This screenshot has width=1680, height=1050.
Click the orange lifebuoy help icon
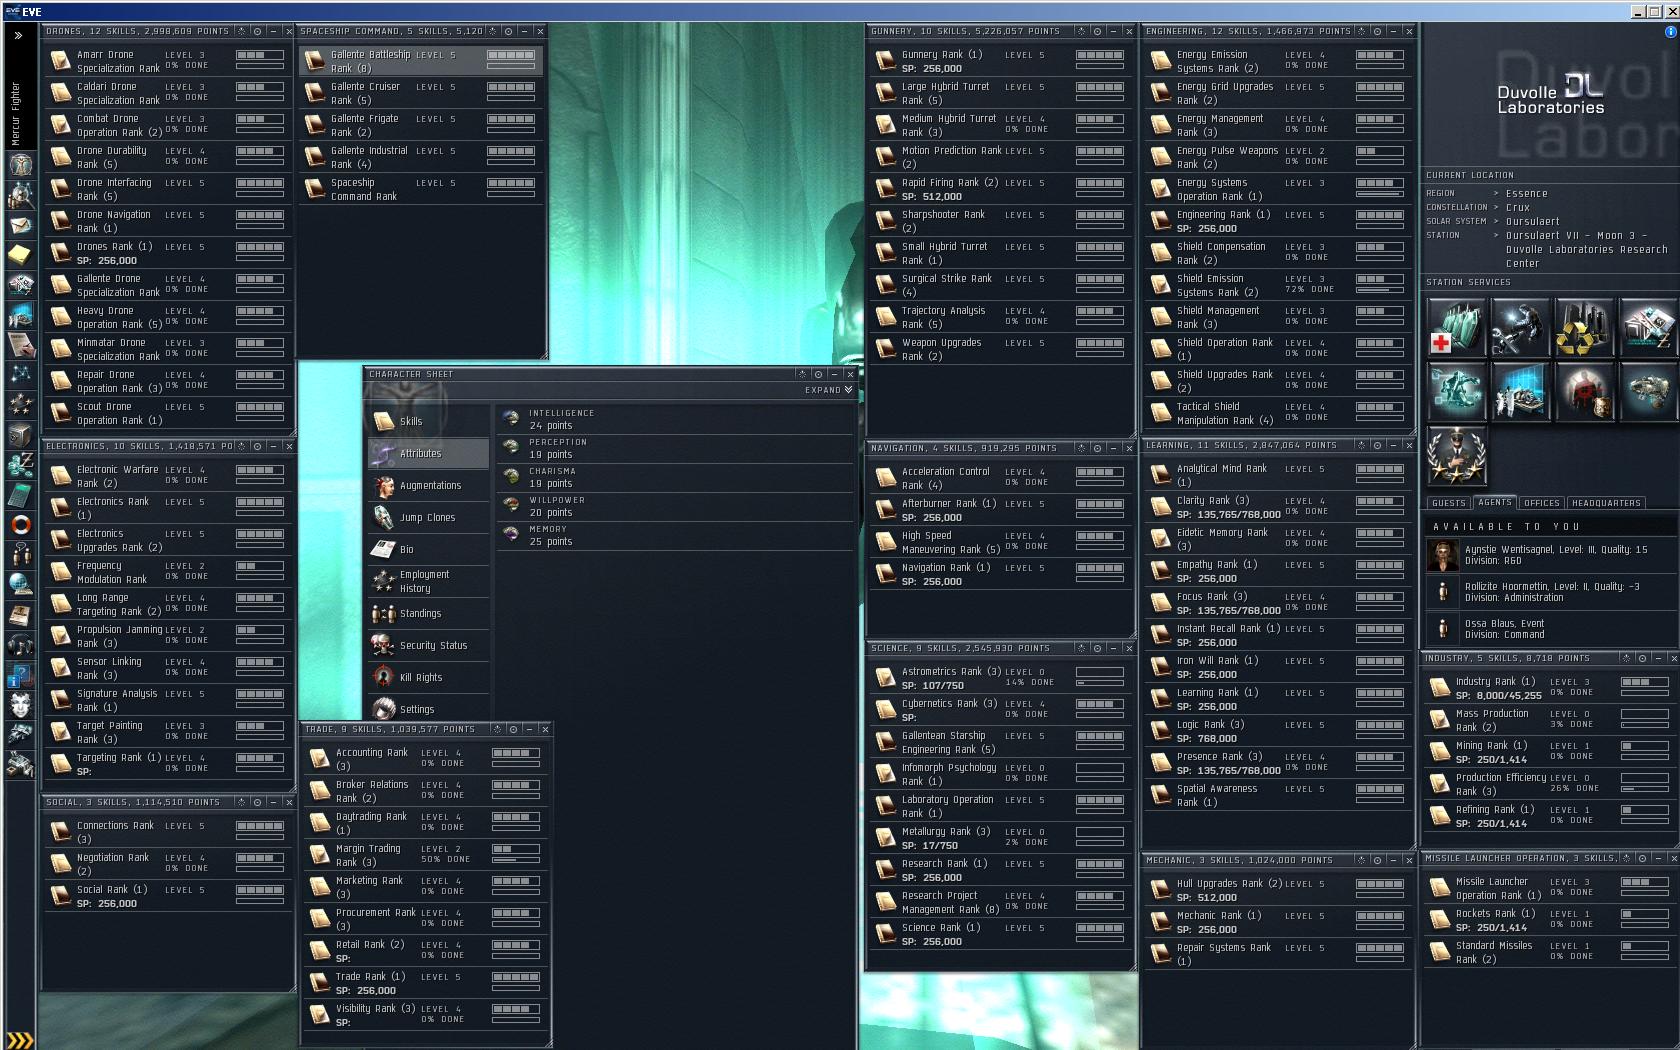click(x=20, y=524)
